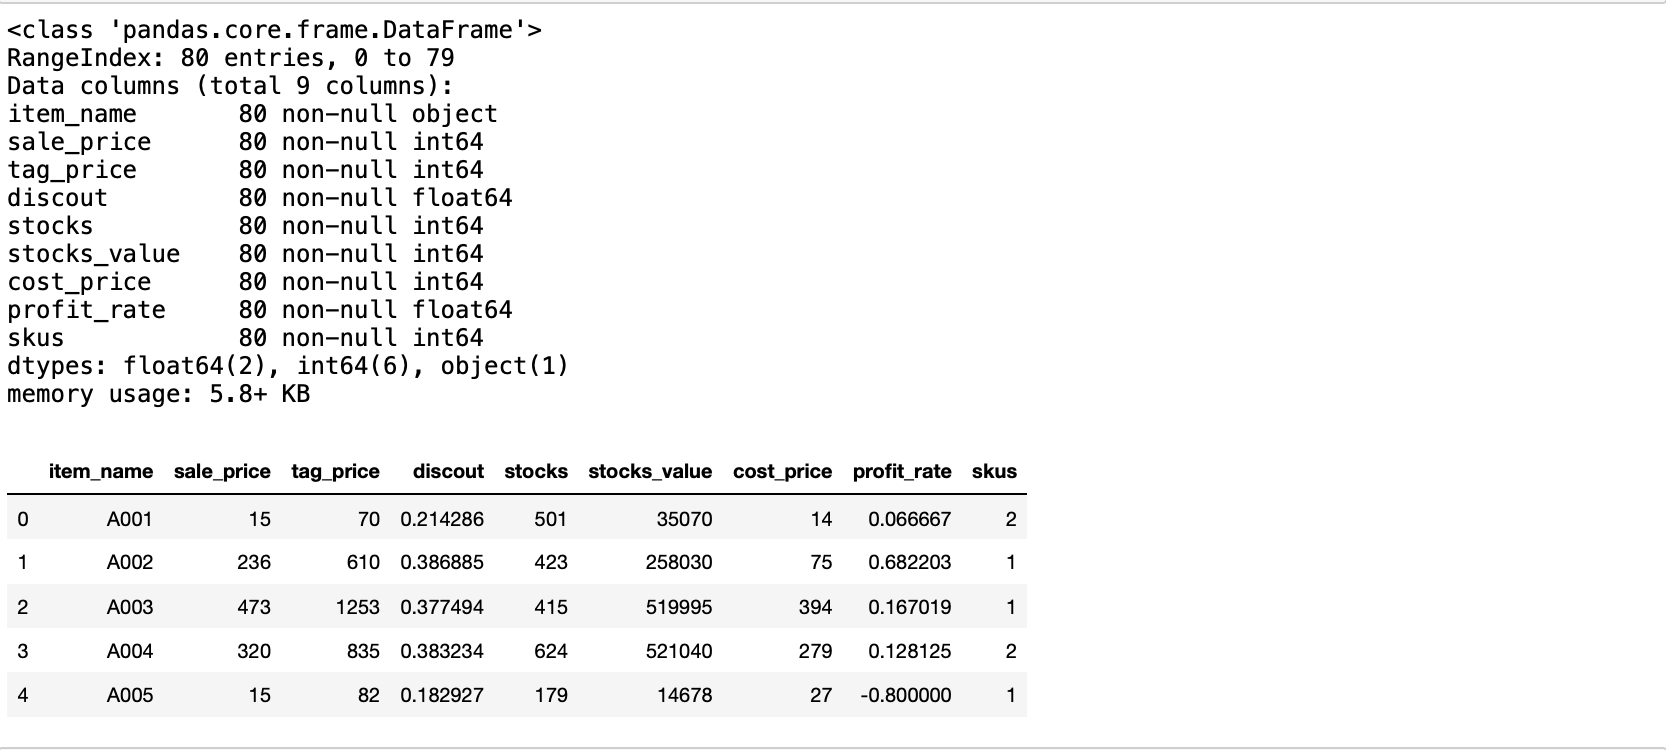
Task: Click profit_rate value -0.800000
Action: click(x=906, y=695)
